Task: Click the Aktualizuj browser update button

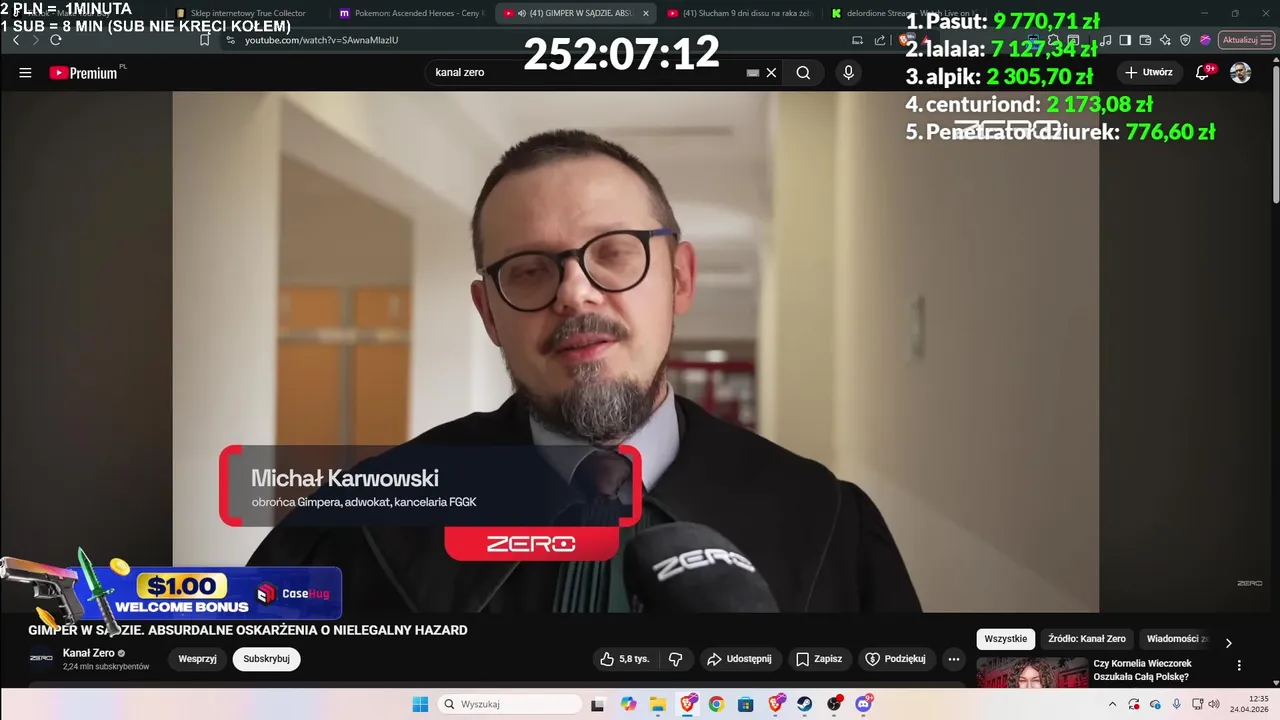Action: coord(1245,40)
